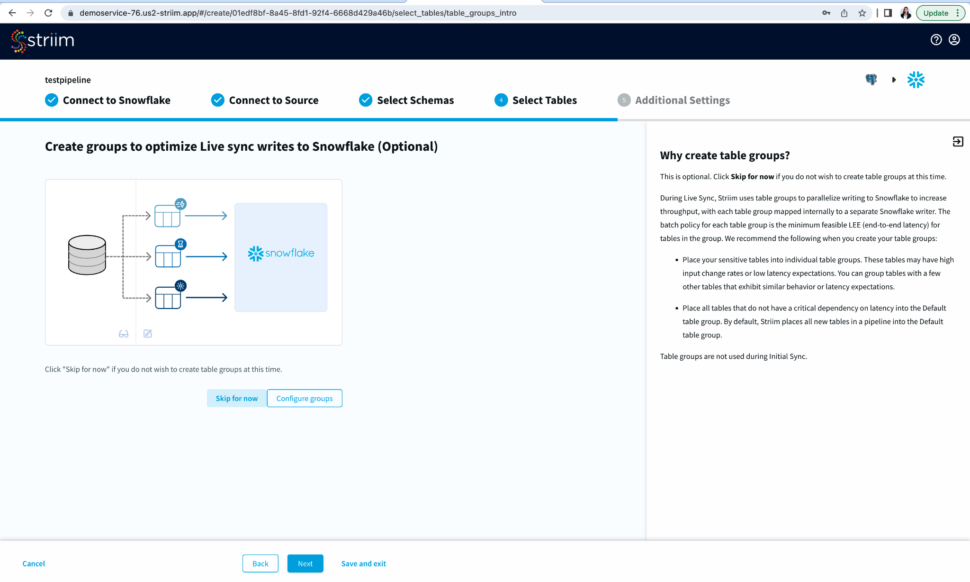This screenshot has height=582, width=970.
Task: Bookmark the page with the star icon
Action: pyautogui.click(x=862, y=13)
